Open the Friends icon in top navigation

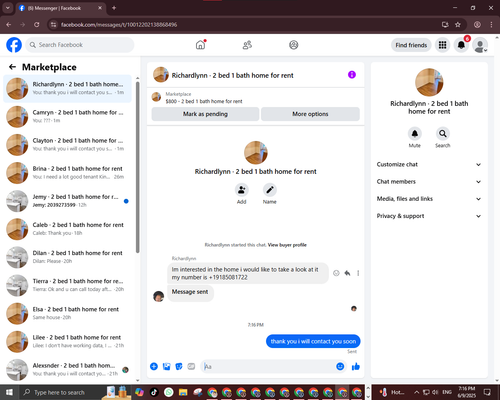tap(247, 45)
